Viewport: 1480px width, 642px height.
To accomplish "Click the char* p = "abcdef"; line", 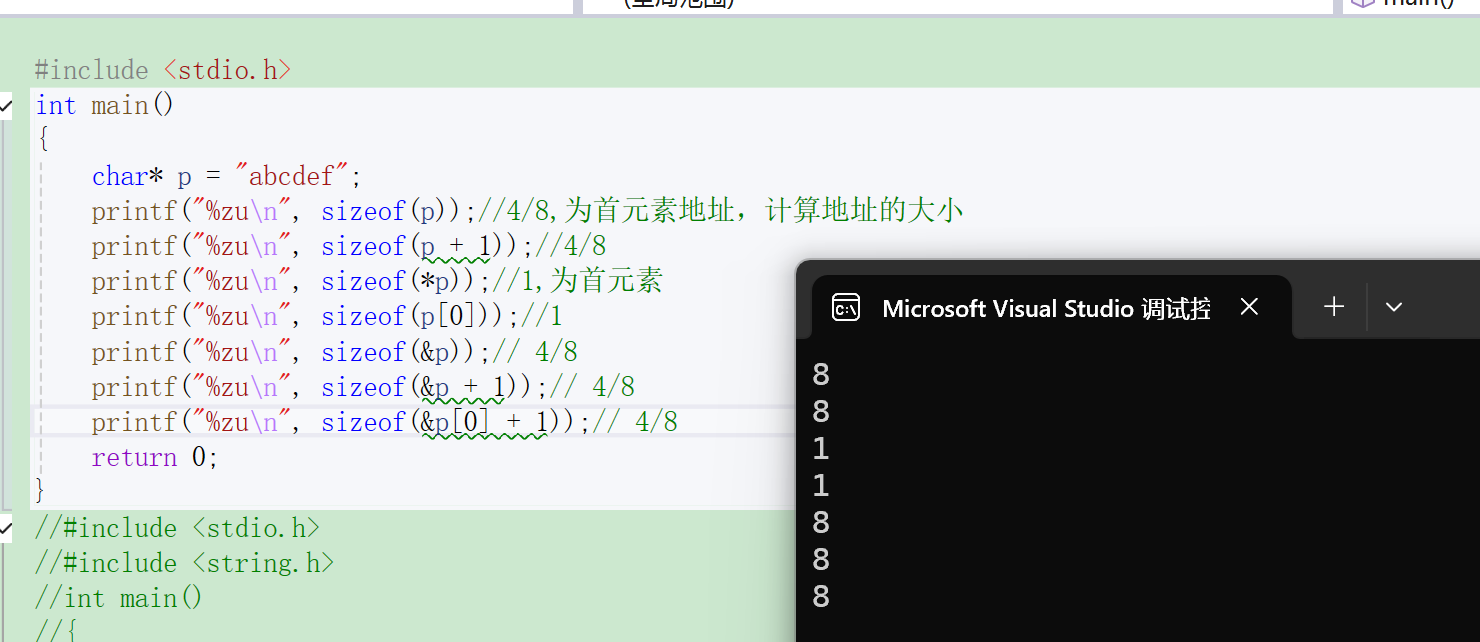I will click(x=226, y=176).
